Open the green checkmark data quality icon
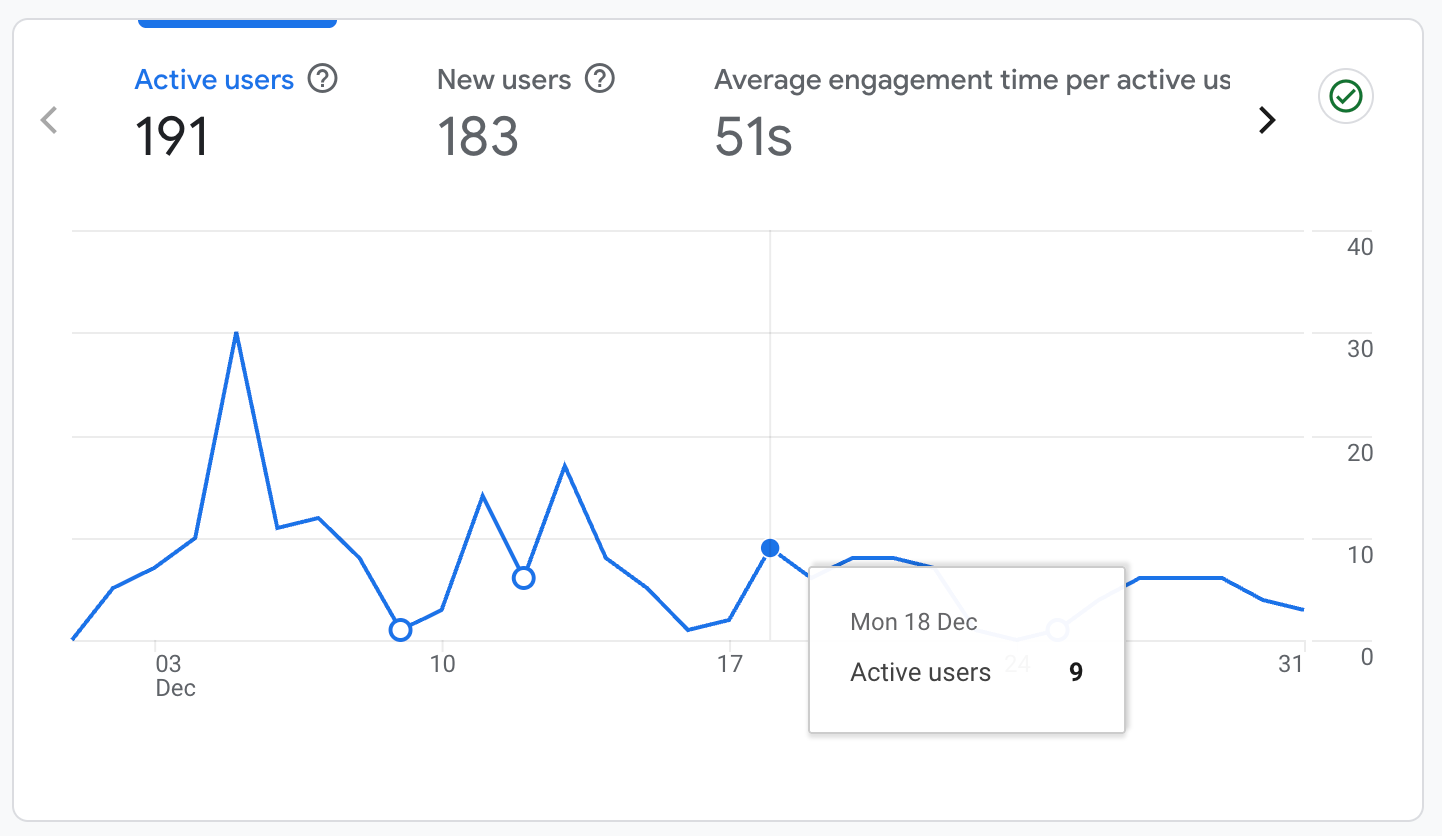Screen dimensions: 1442x836 [1346, 97]
